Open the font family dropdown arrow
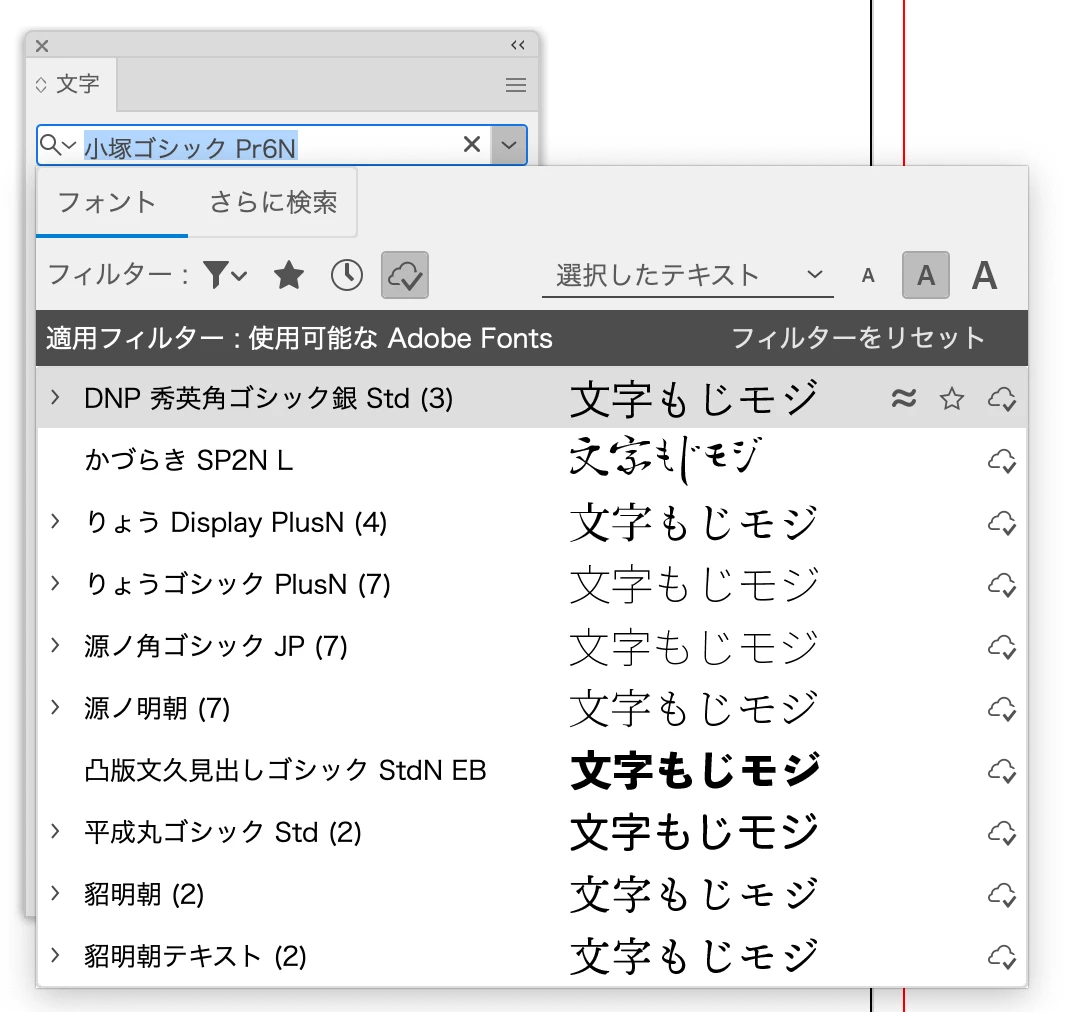The width and height of the screenshot is (1068, 1012). point(509,145)
